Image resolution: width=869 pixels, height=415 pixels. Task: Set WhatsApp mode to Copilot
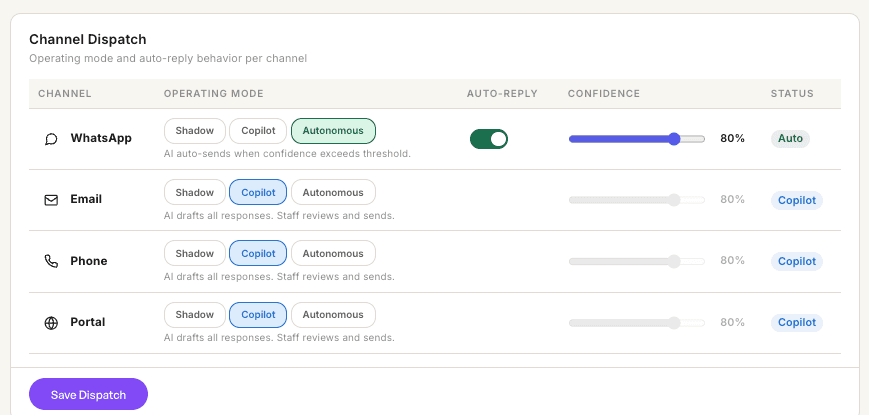[x=258, y=131]
